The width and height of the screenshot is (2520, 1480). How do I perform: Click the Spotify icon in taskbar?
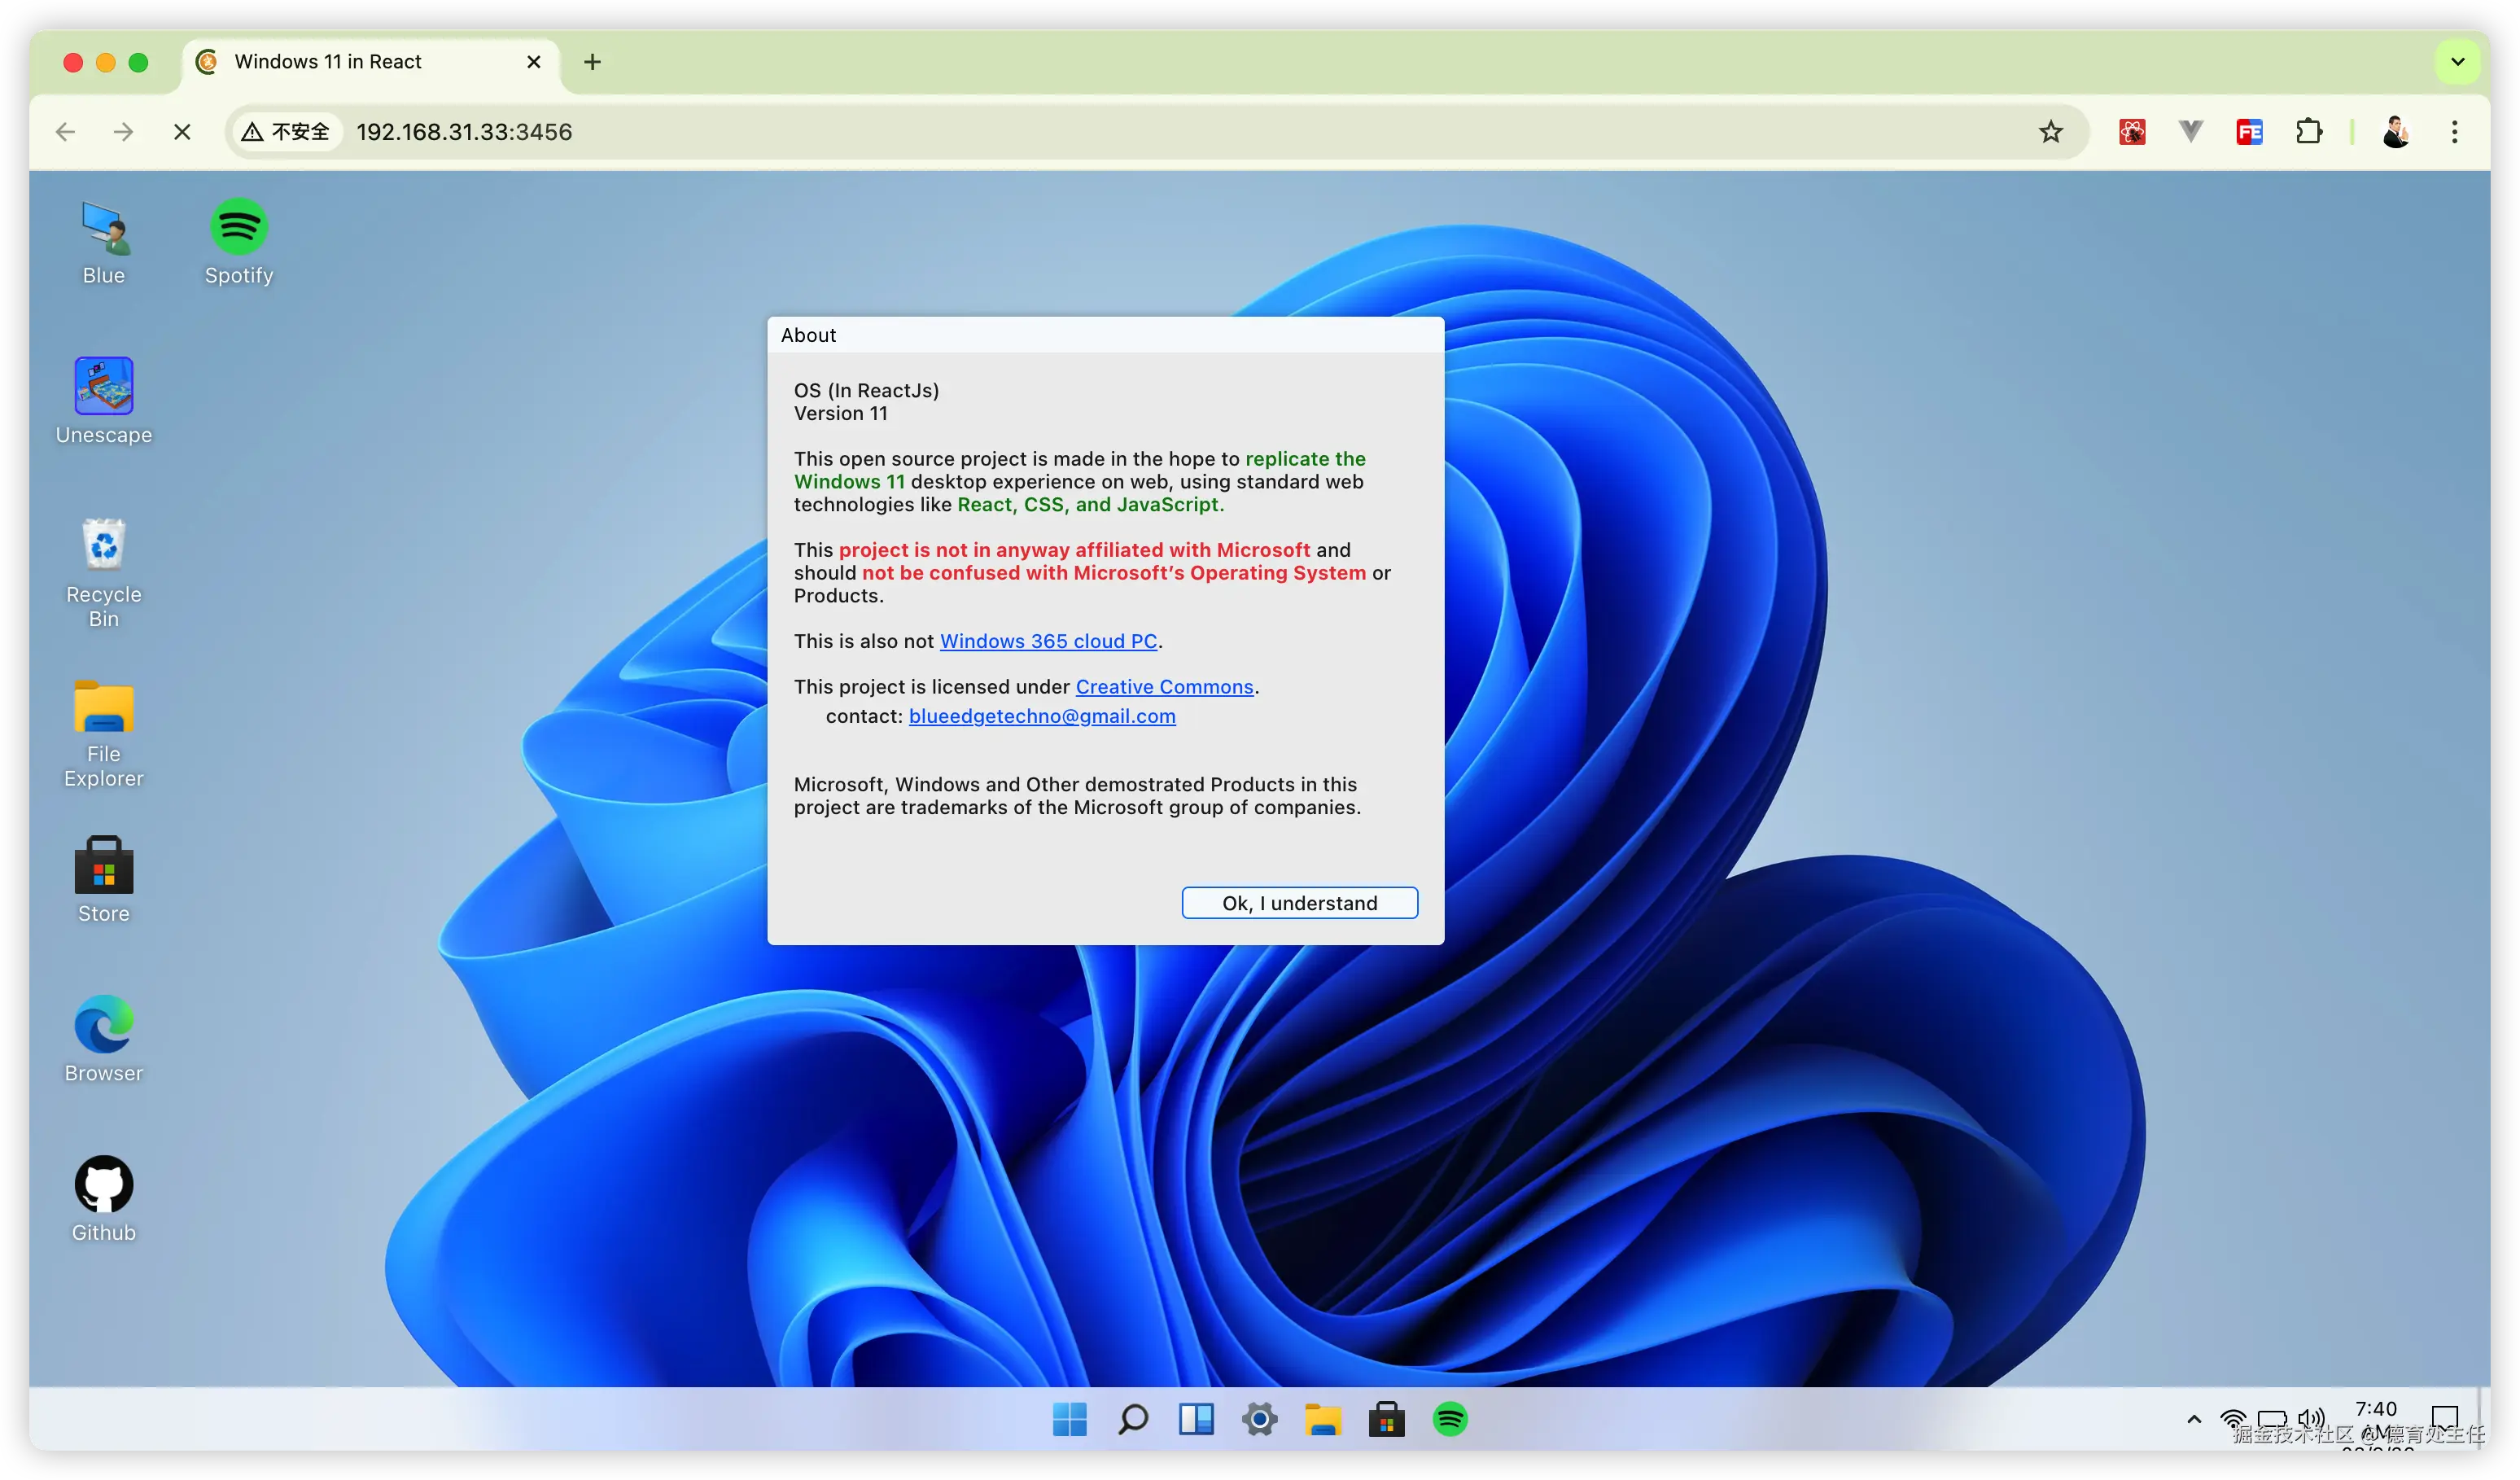[x=1450, y=1419]
